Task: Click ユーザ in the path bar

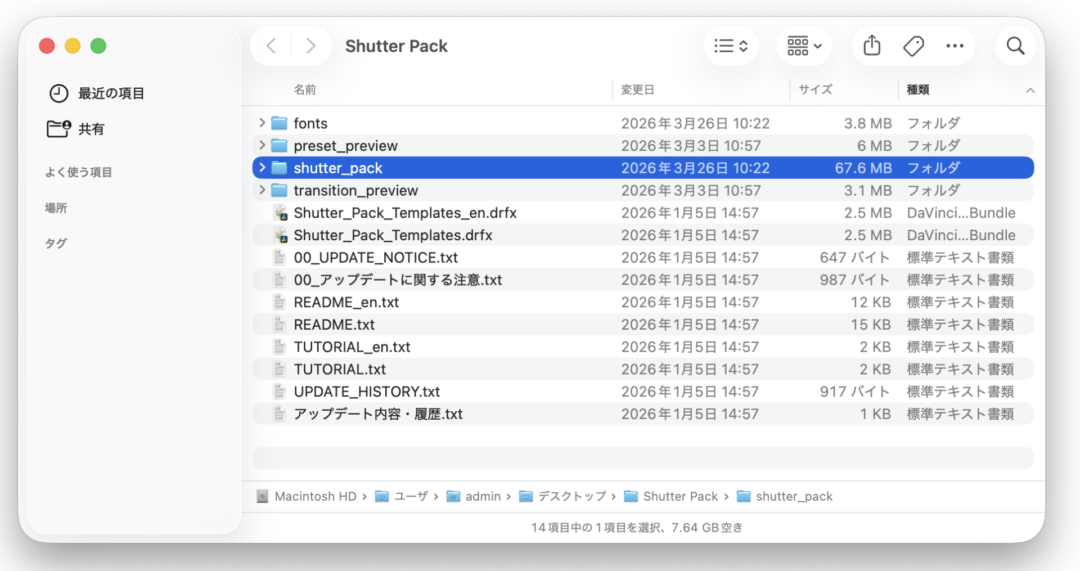Action: (411, 497)
